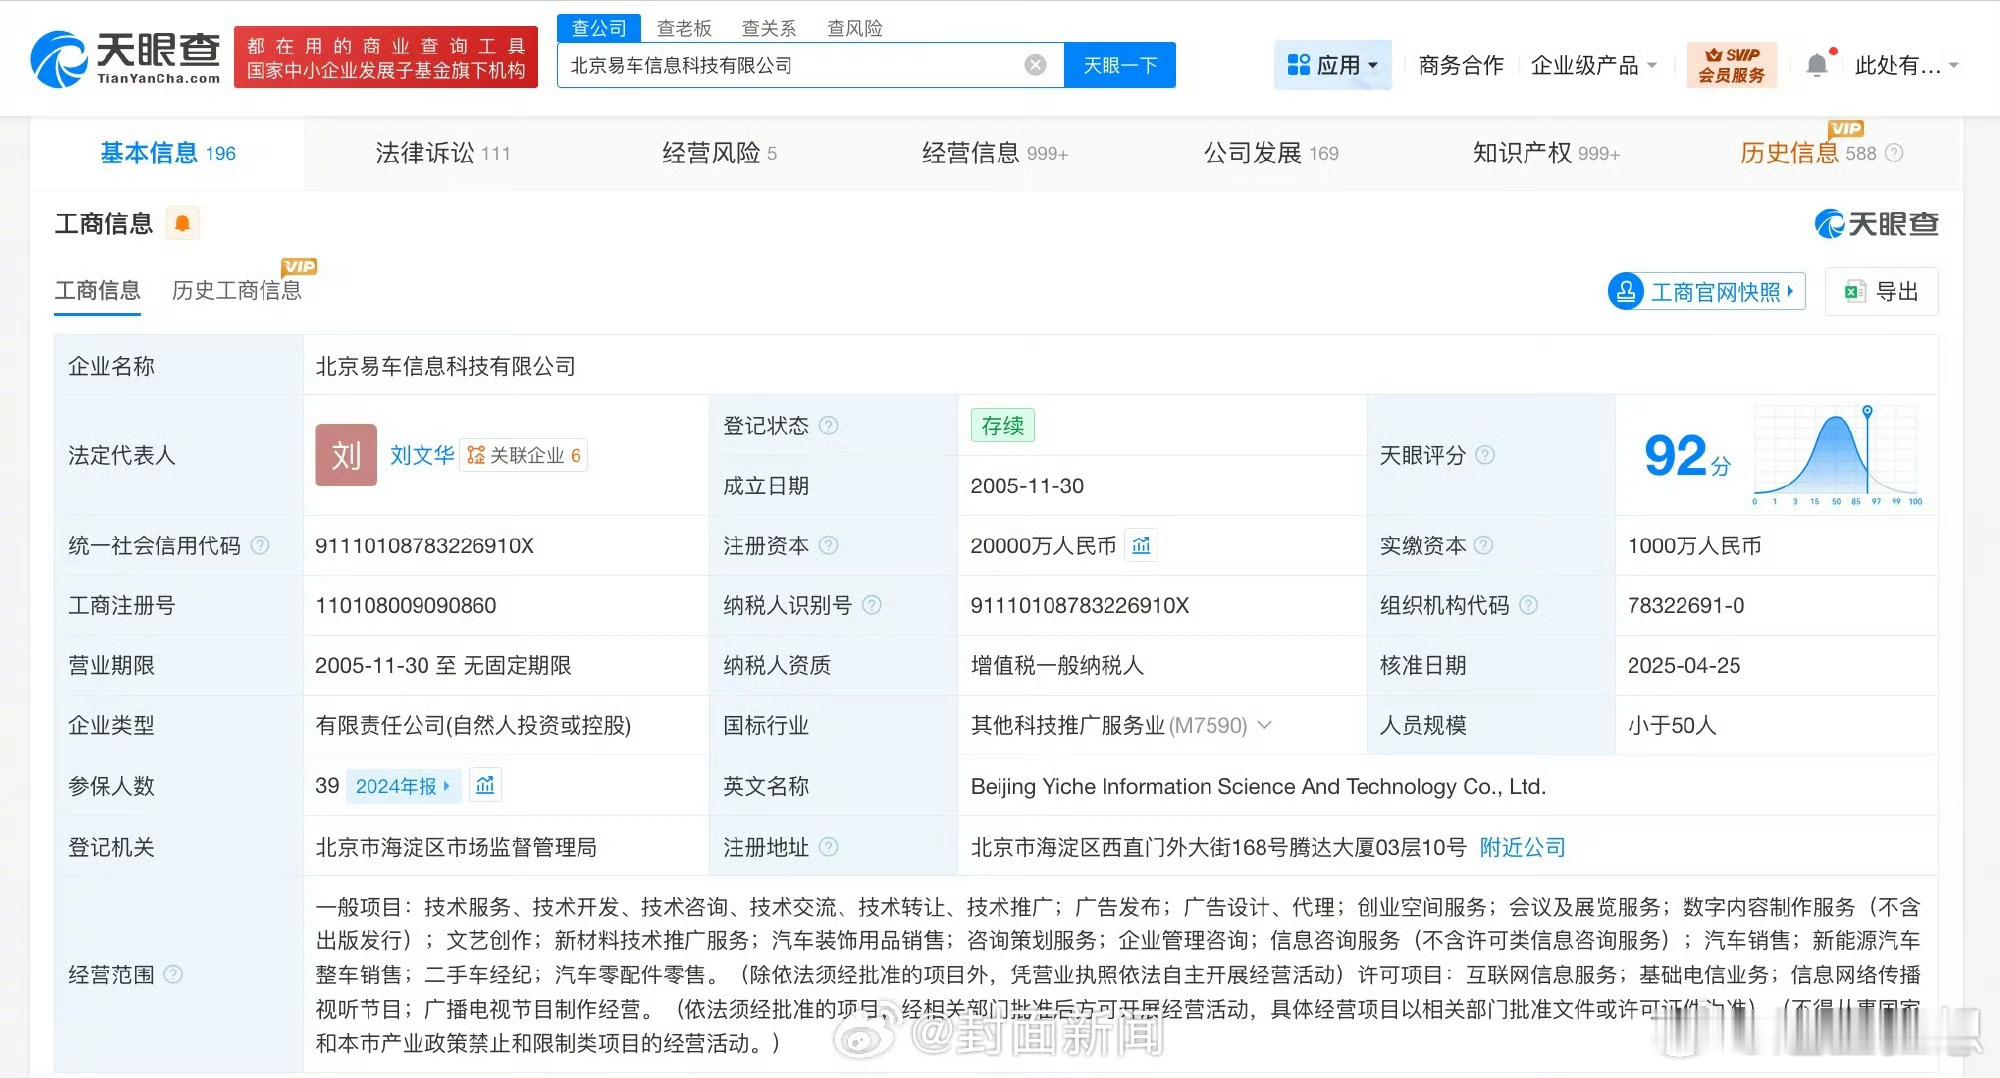Click the chart icon beside 参保人数 39
The width and height of the screenshot is (2000, 1078).
[x=486, y=787]
